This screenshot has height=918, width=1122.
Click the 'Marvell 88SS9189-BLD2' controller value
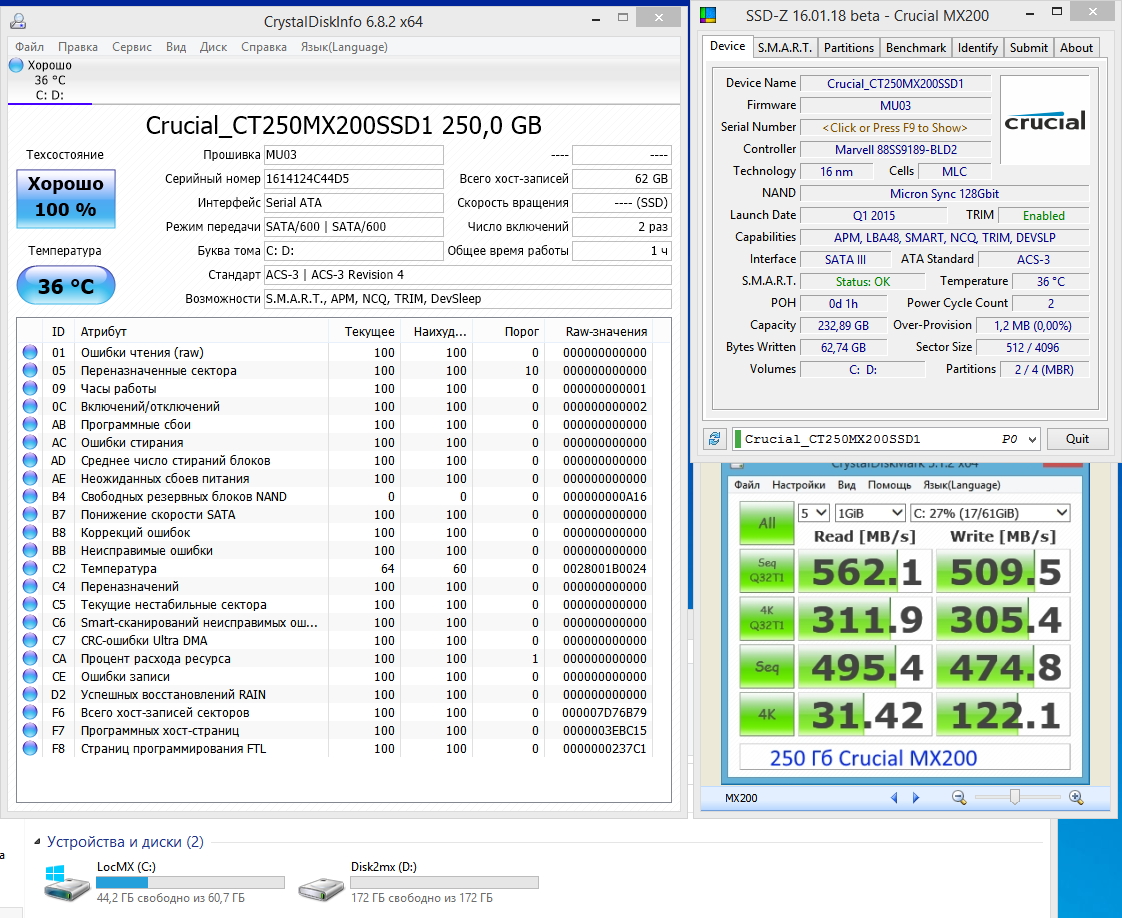895,150
